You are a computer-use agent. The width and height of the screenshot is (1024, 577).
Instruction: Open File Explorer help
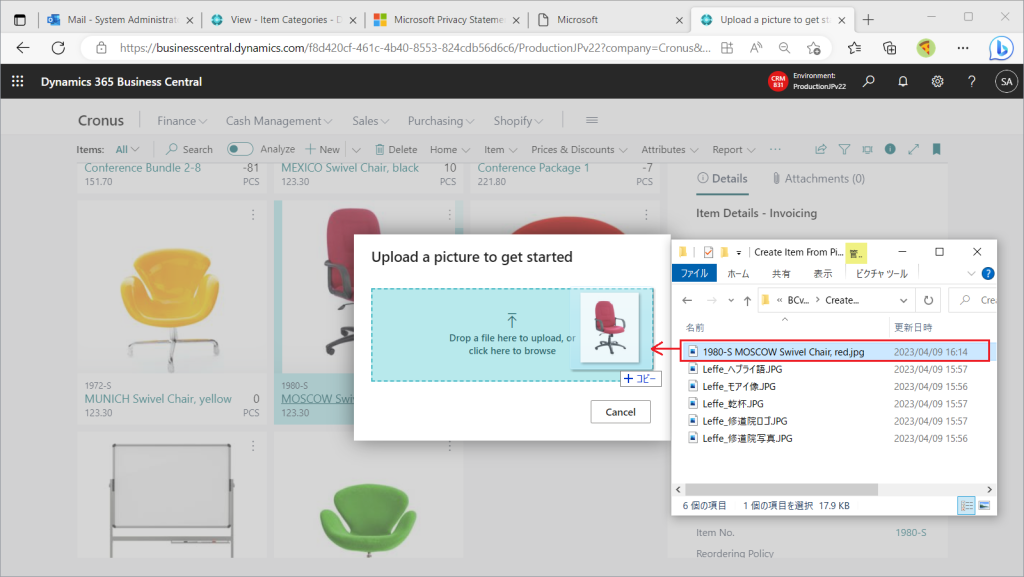[x=988, y=273]
